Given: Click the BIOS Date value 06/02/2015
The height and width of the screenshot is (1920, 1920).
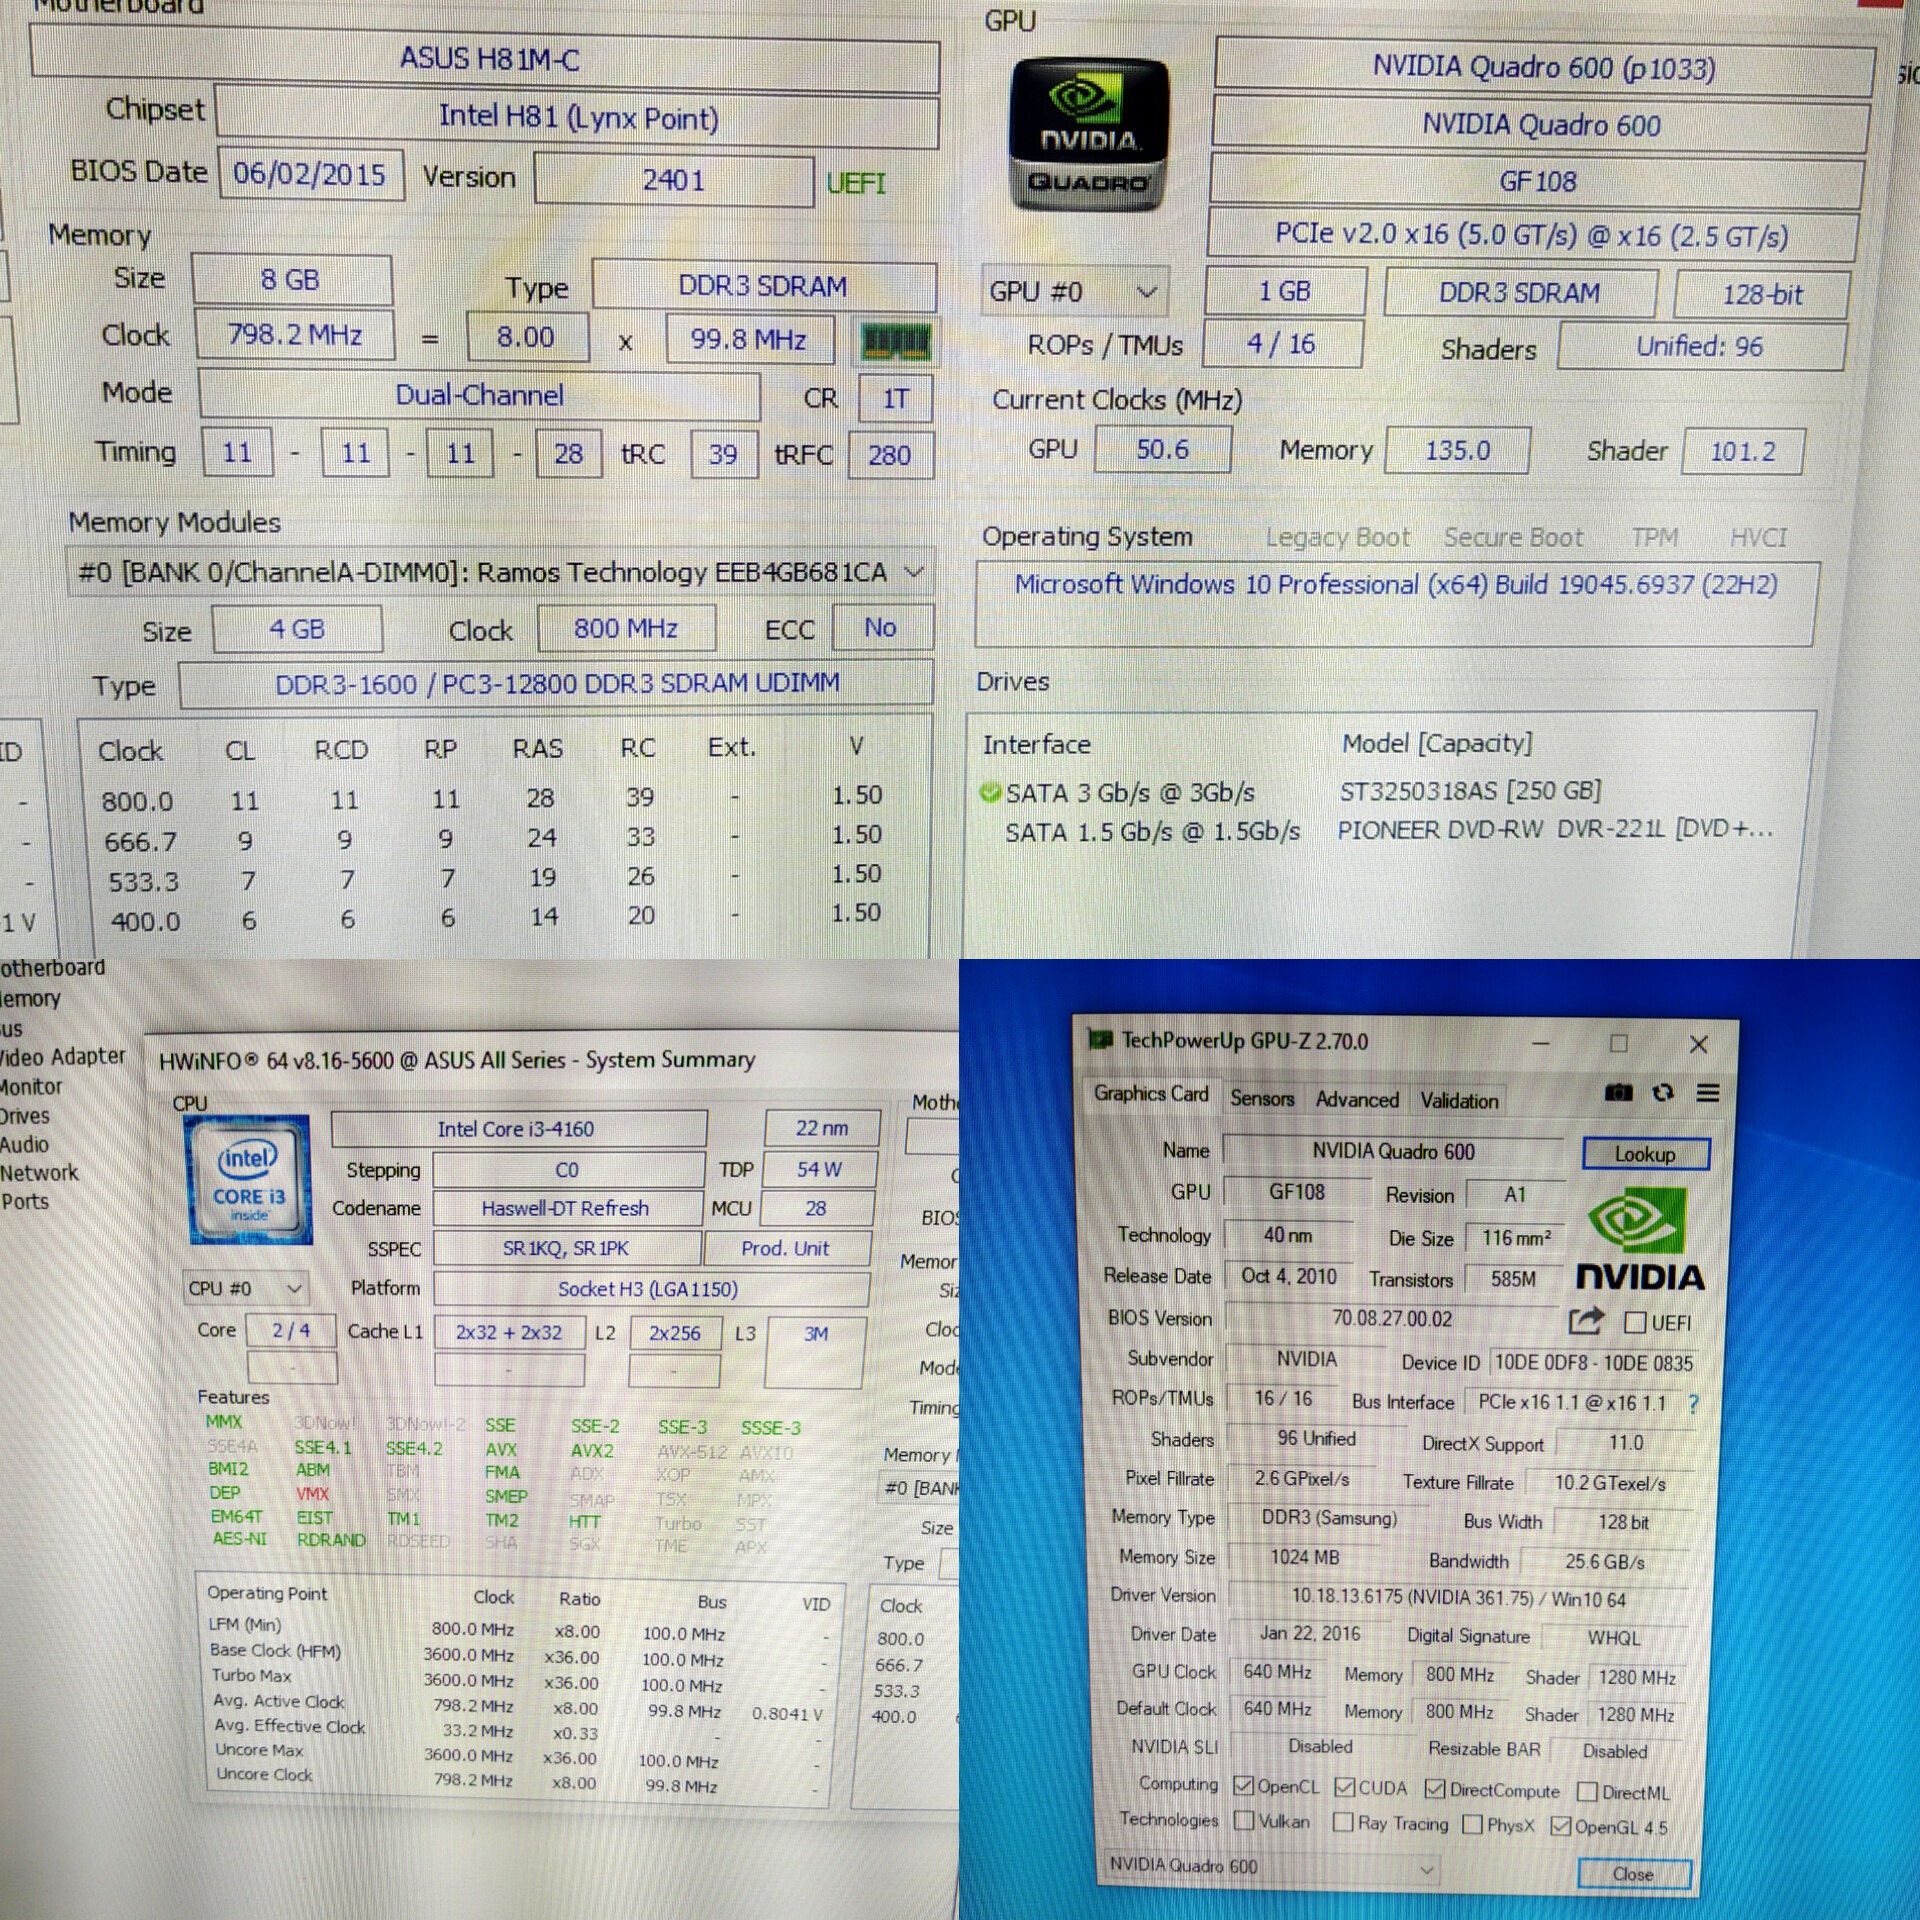Looking at the screenshot, I should [x=310, y=174].
